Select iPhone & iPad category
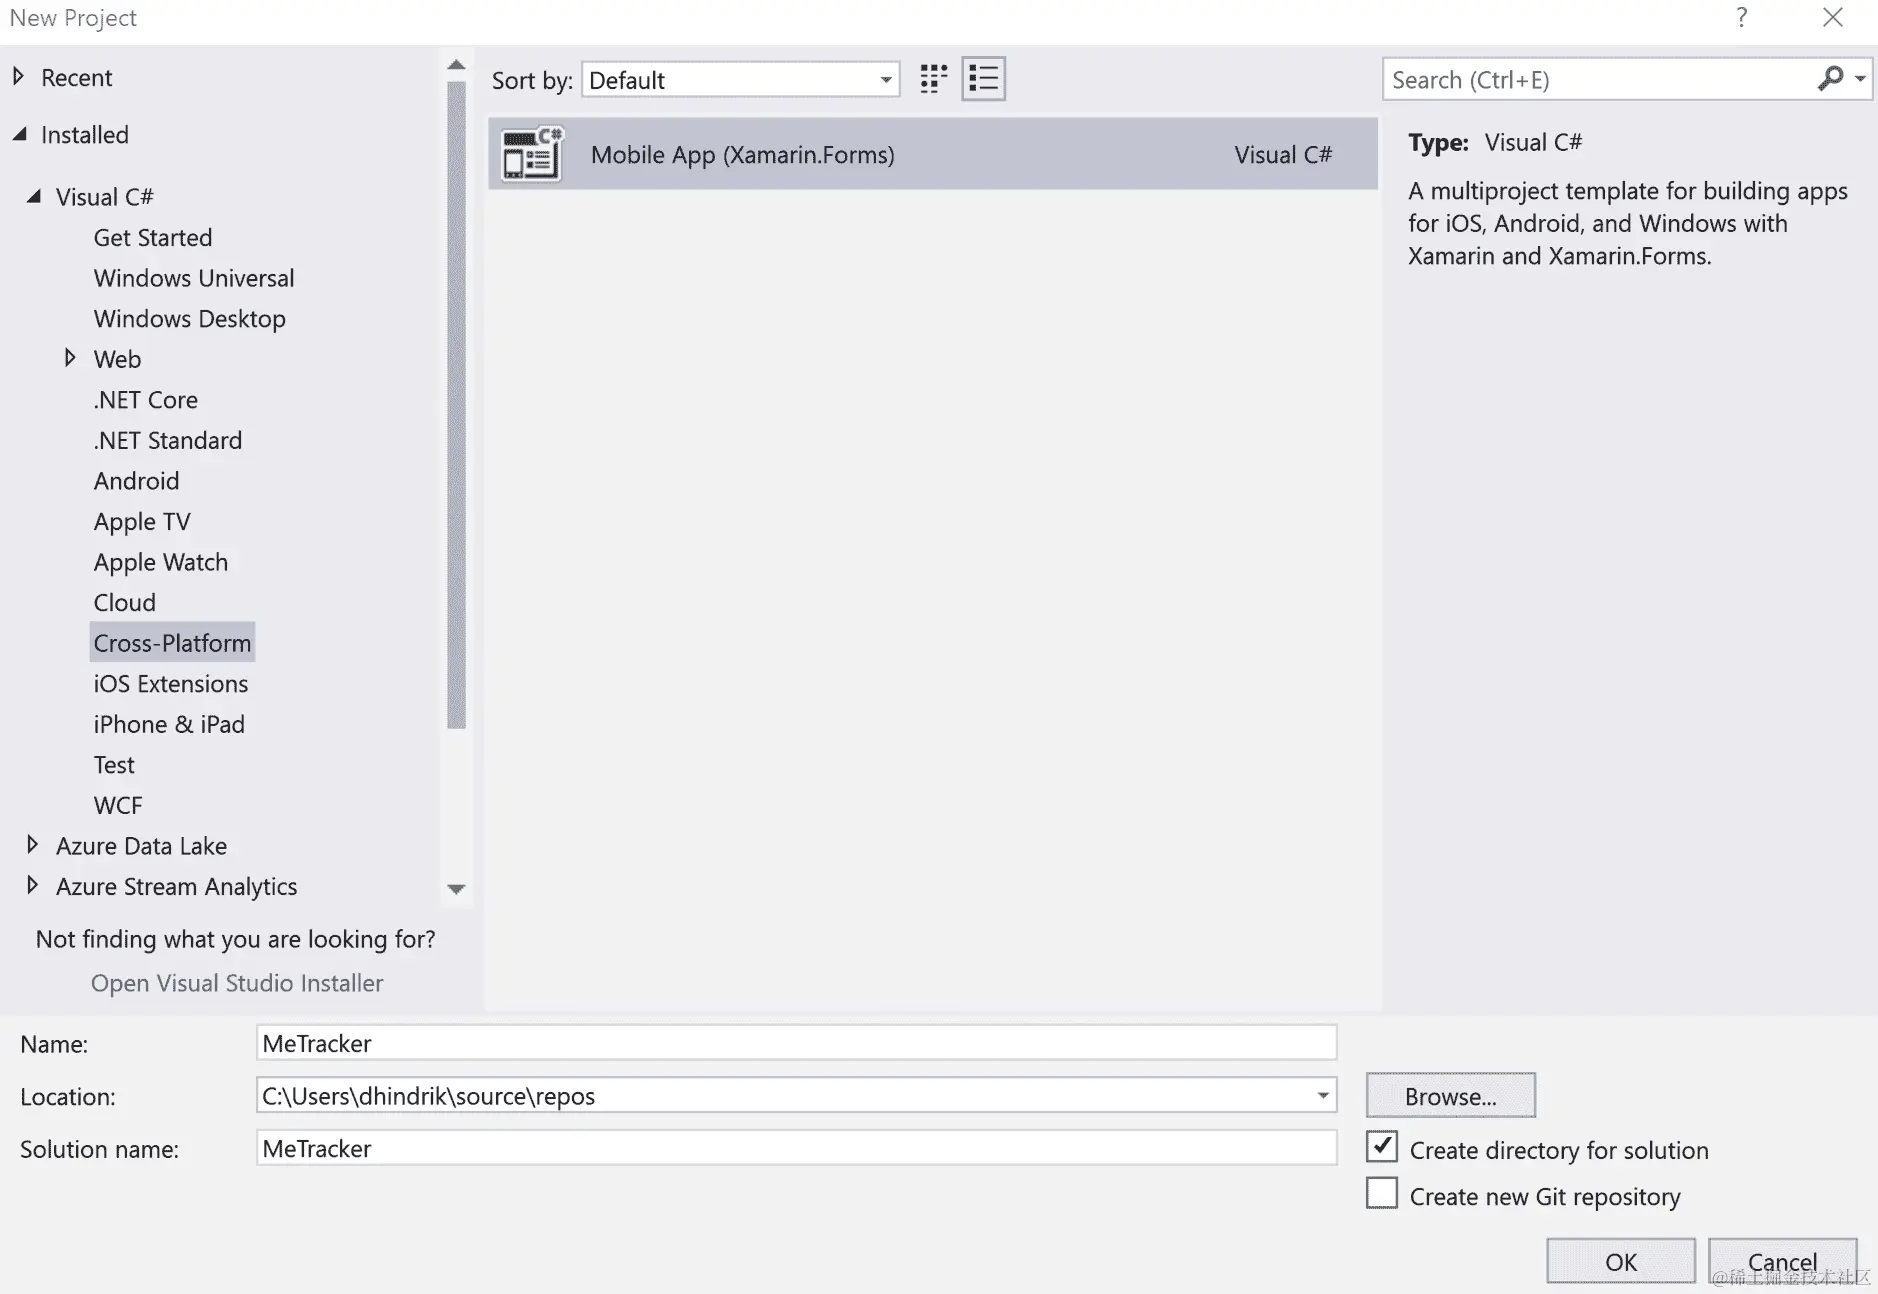The width and height of the screenshot is (1878, 1294). tap(169, 724)
